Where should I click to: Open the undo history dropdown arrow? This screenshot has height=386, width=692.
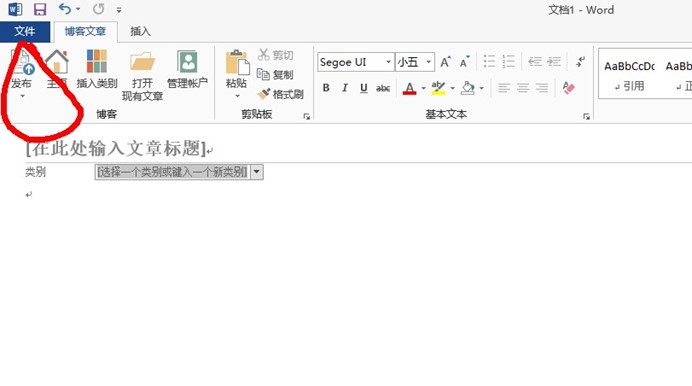[x=78, y=9]
